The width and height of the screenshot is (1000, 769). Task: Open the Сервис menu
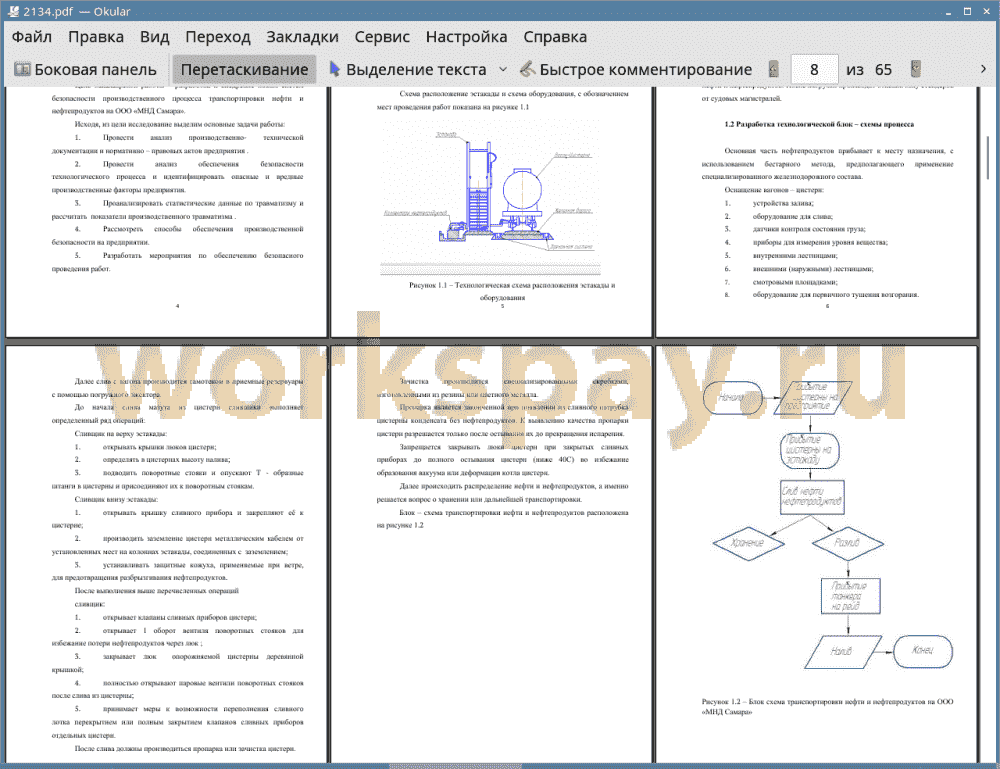click(x=382, y=37)
